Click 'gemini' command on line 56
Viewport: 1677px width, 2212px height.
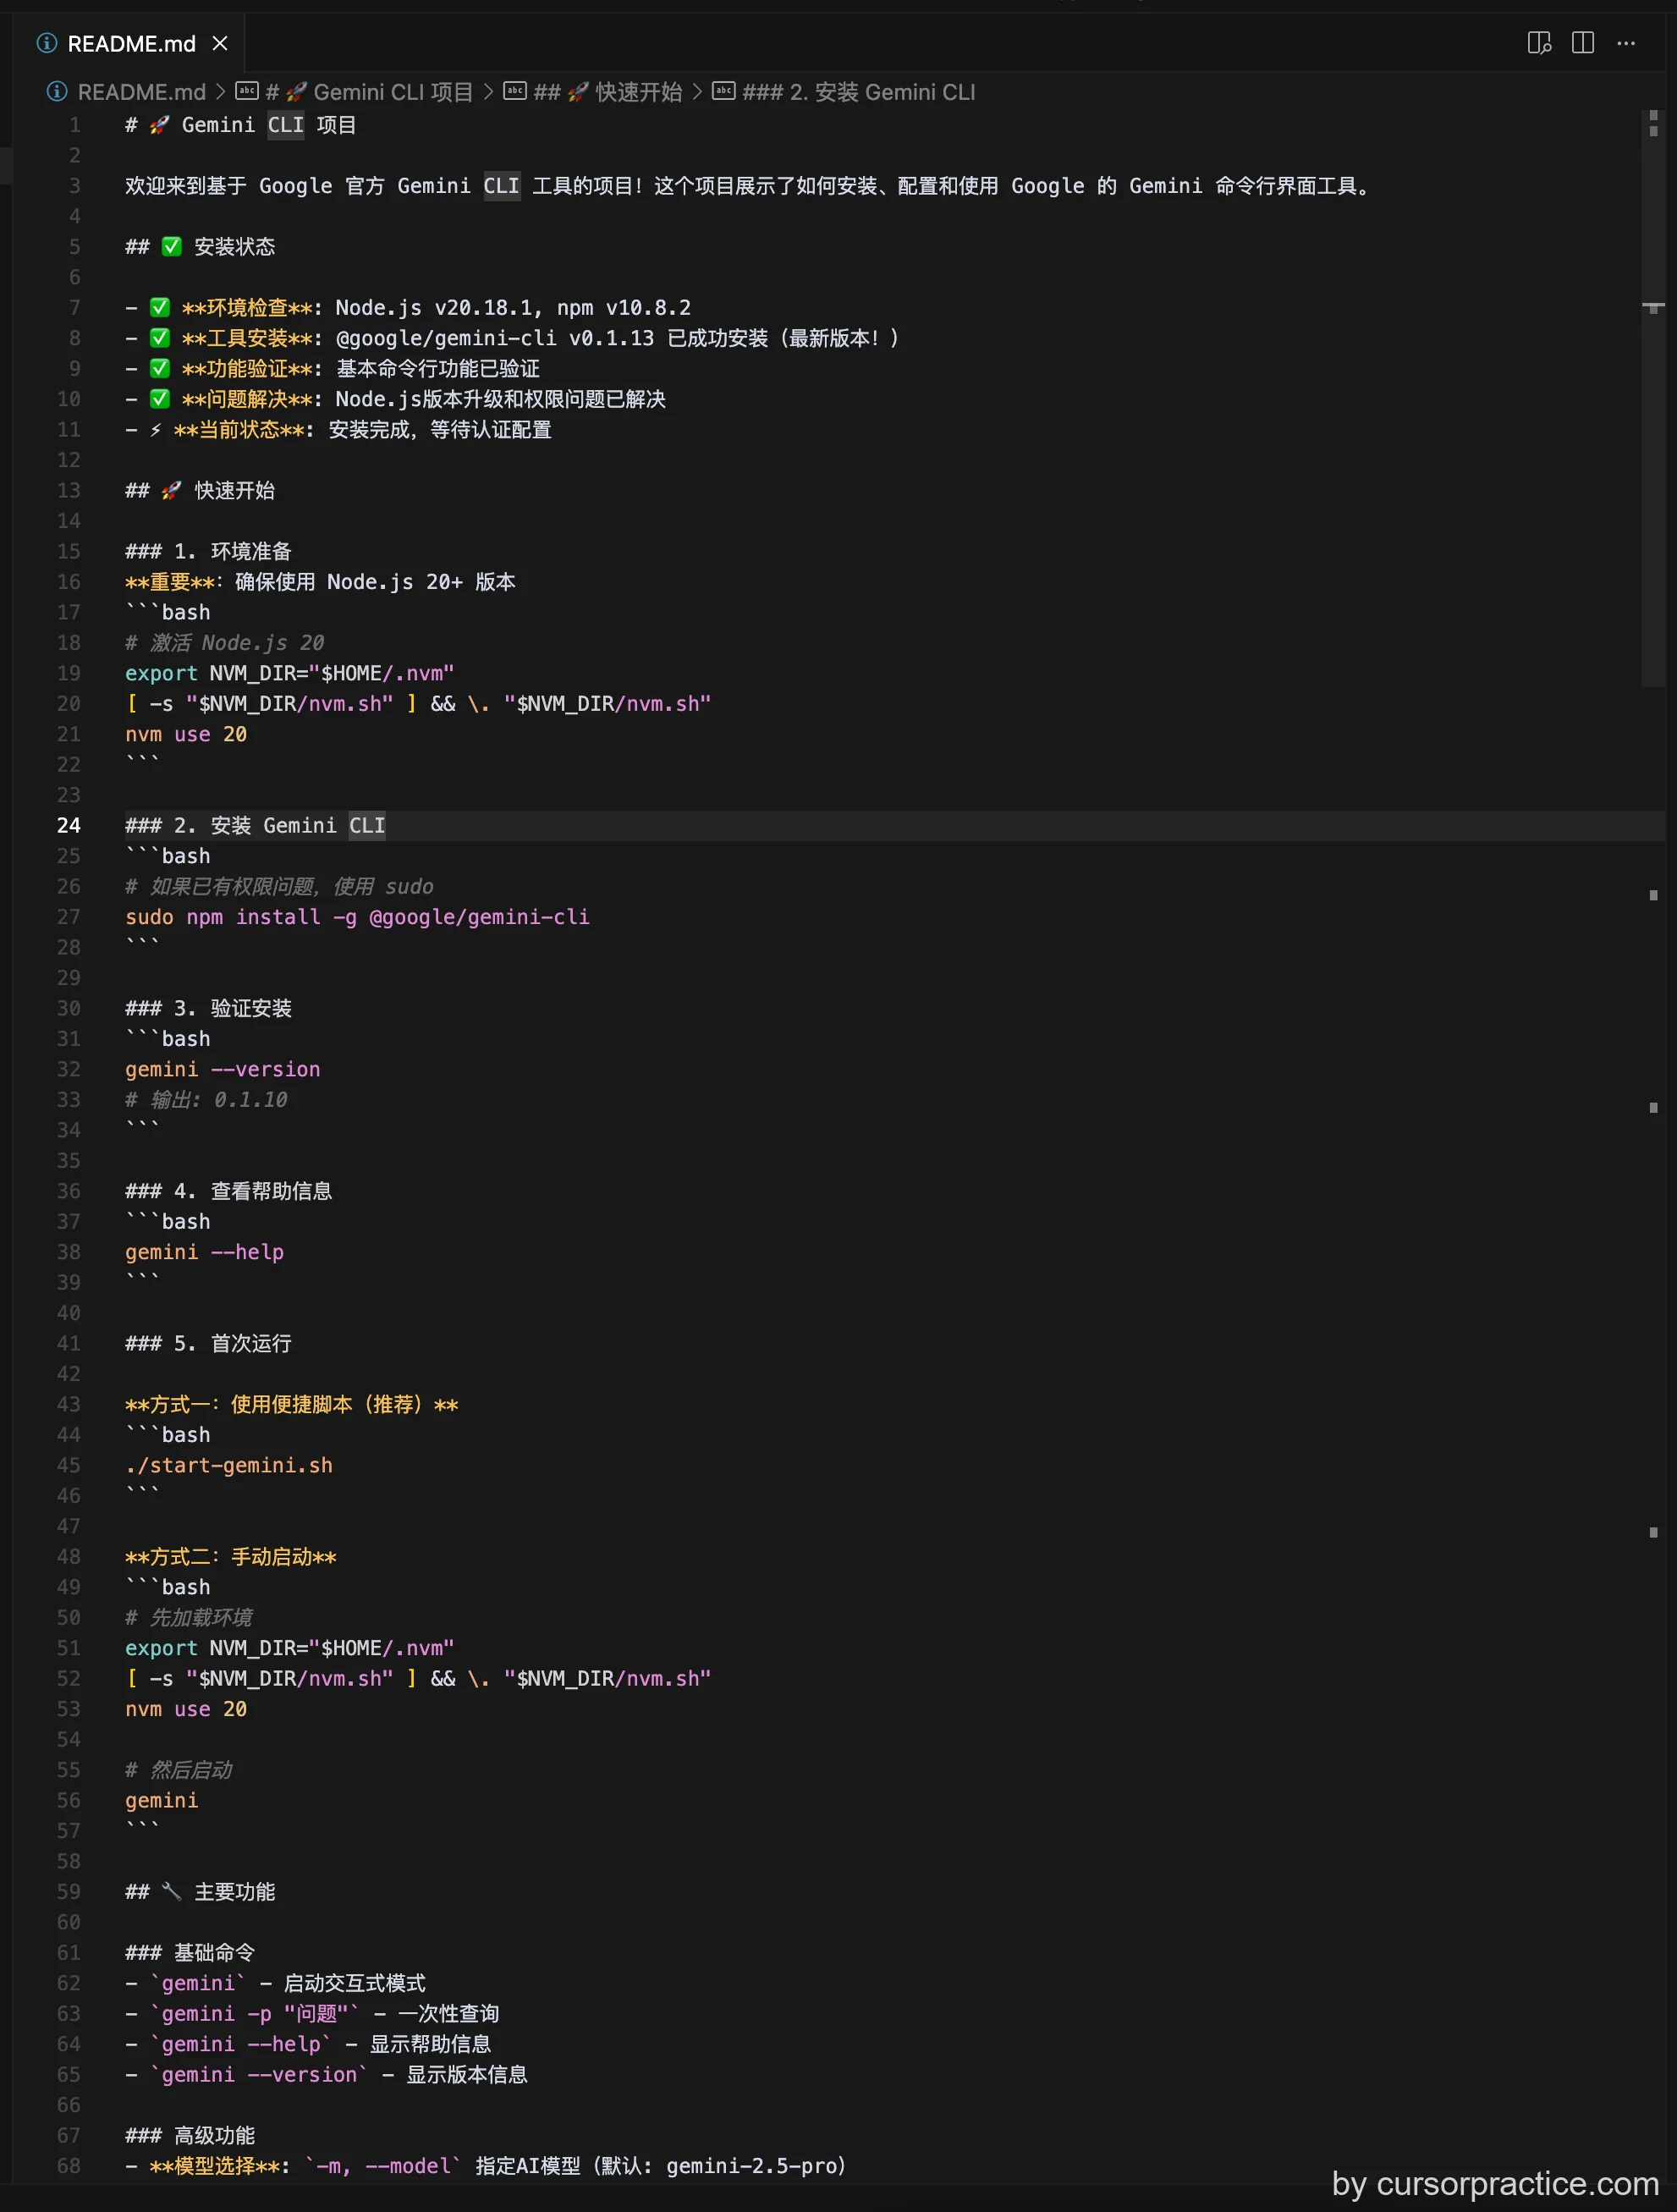click(162, 1800)
